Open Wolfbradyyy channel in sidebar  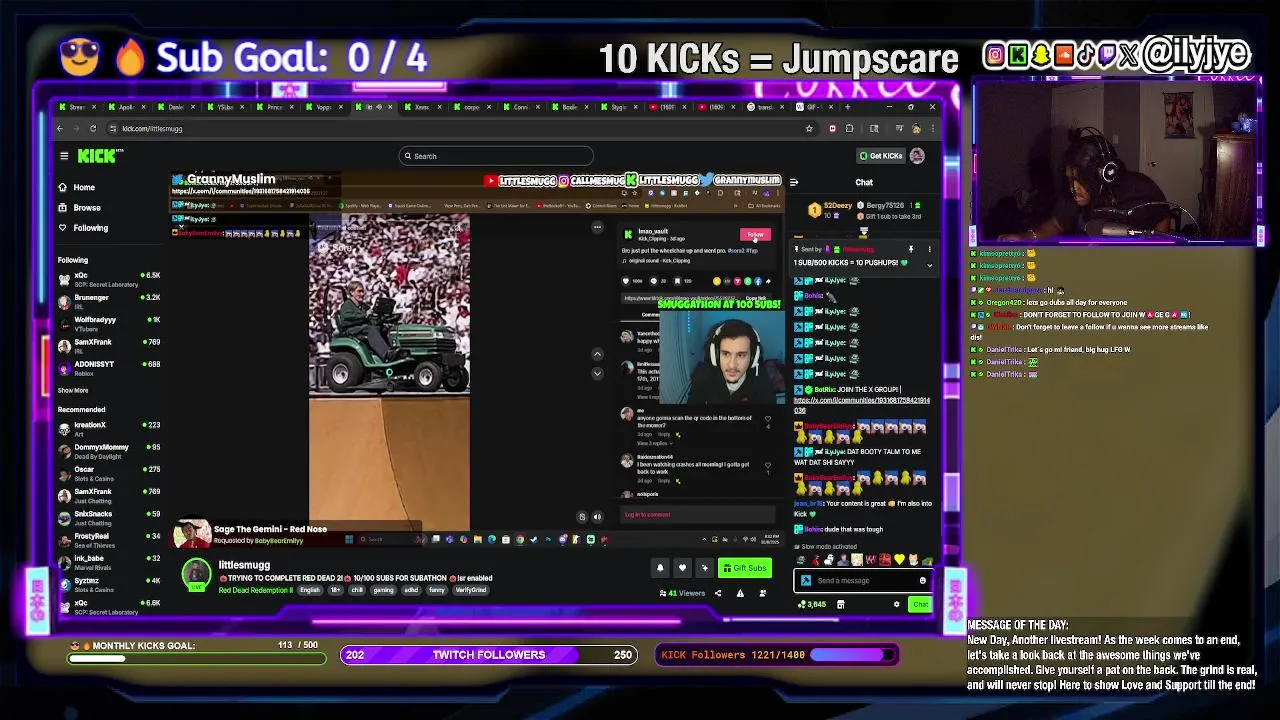109,323
